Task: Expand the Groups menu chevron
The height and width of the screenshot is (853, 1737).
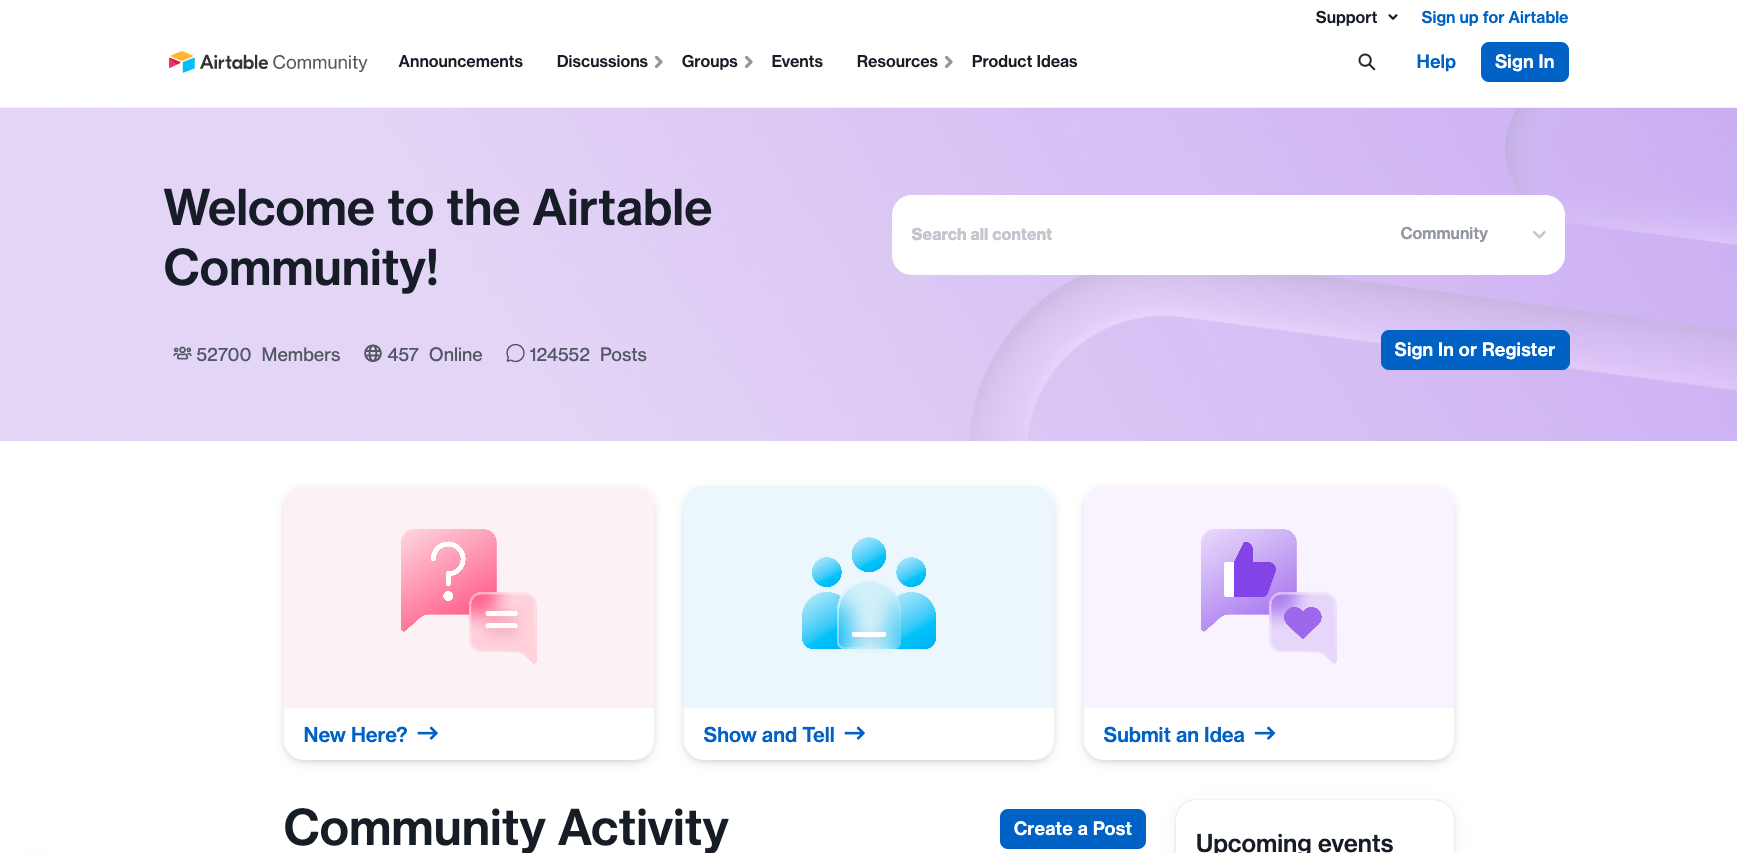Action: point(749,62)
